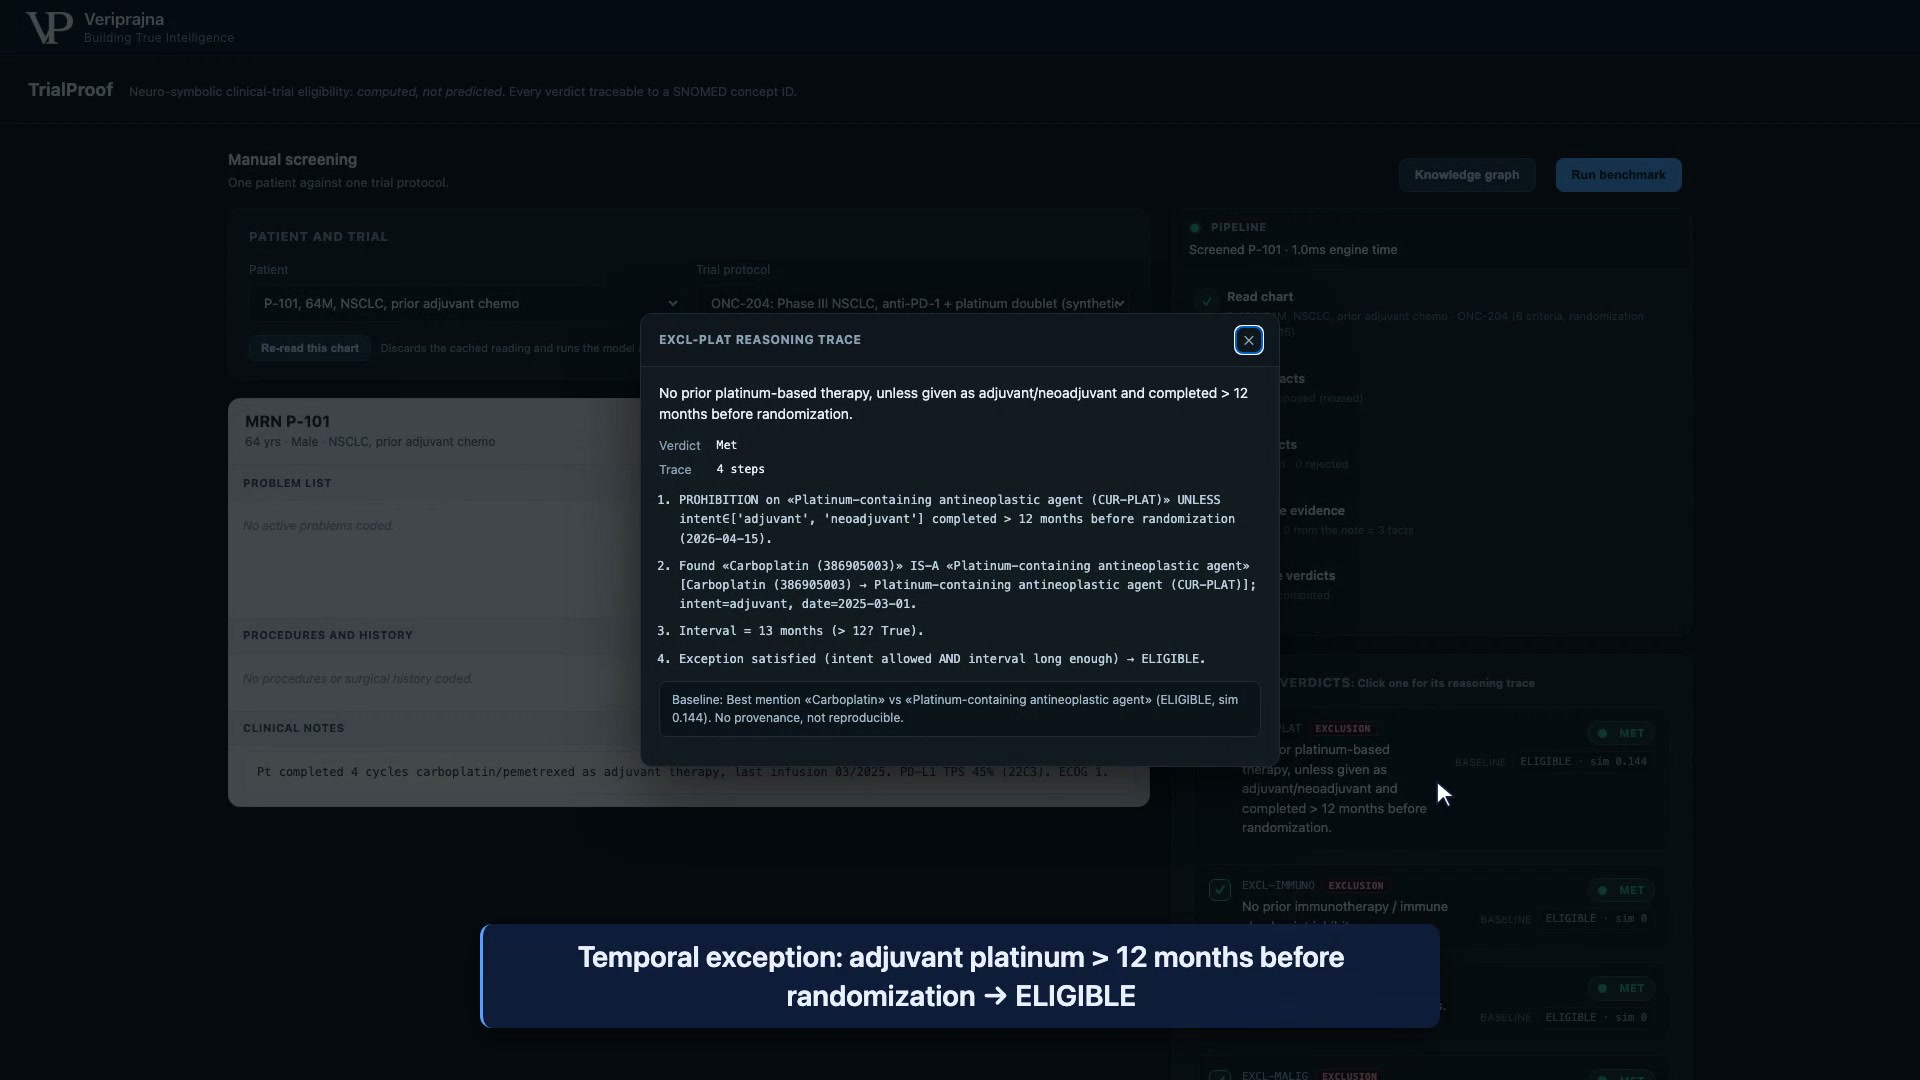The image size is (1920, 1080).
Task: Click the 'Found «Carboplatin (386905003)»' trace step
Action: tap(967, 585)
